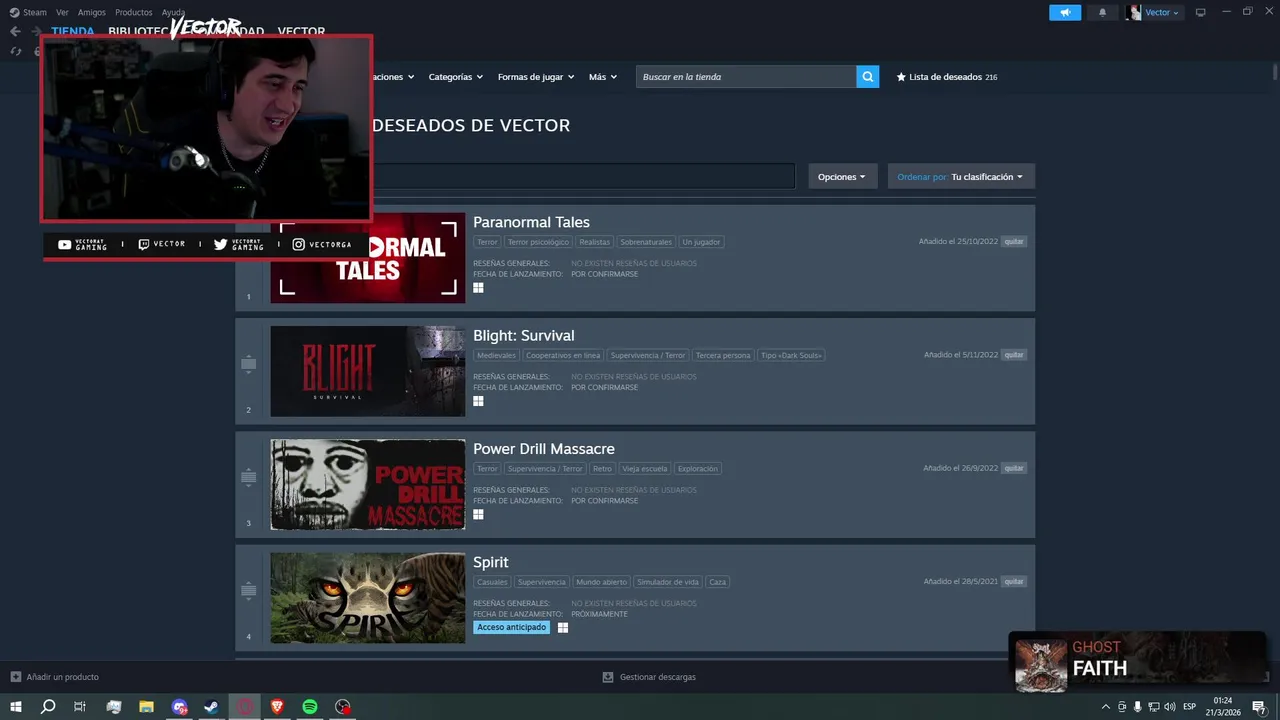The width and height of the screenshot is (1280, 720).
Task: Click the microphone icon in system tray
Action: pos(1138,707)
